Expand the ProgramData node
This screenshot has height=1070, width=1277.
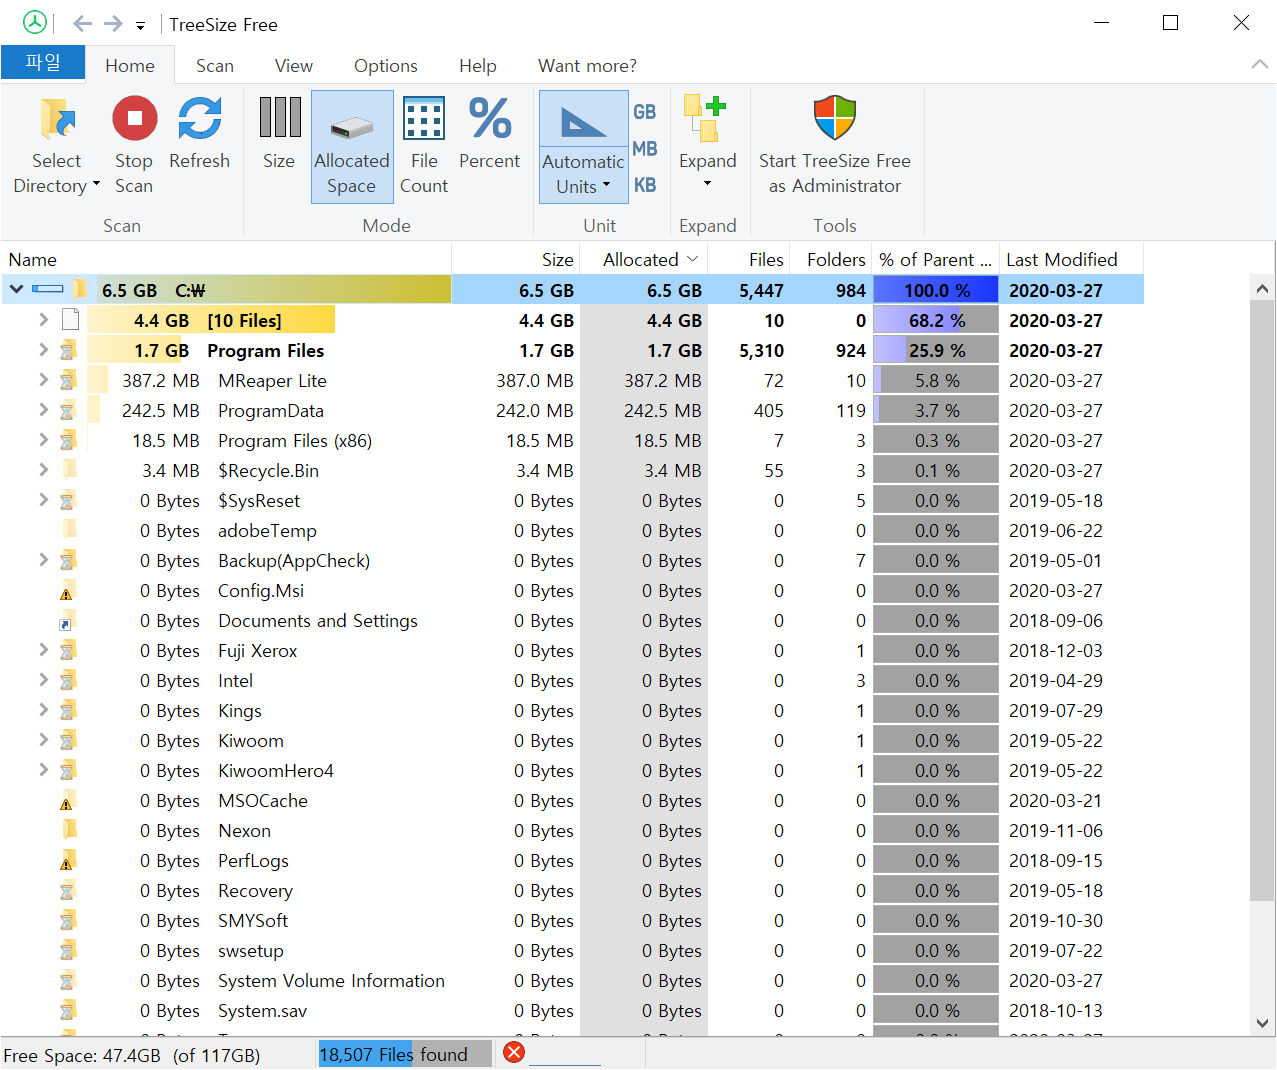[43, 410]
